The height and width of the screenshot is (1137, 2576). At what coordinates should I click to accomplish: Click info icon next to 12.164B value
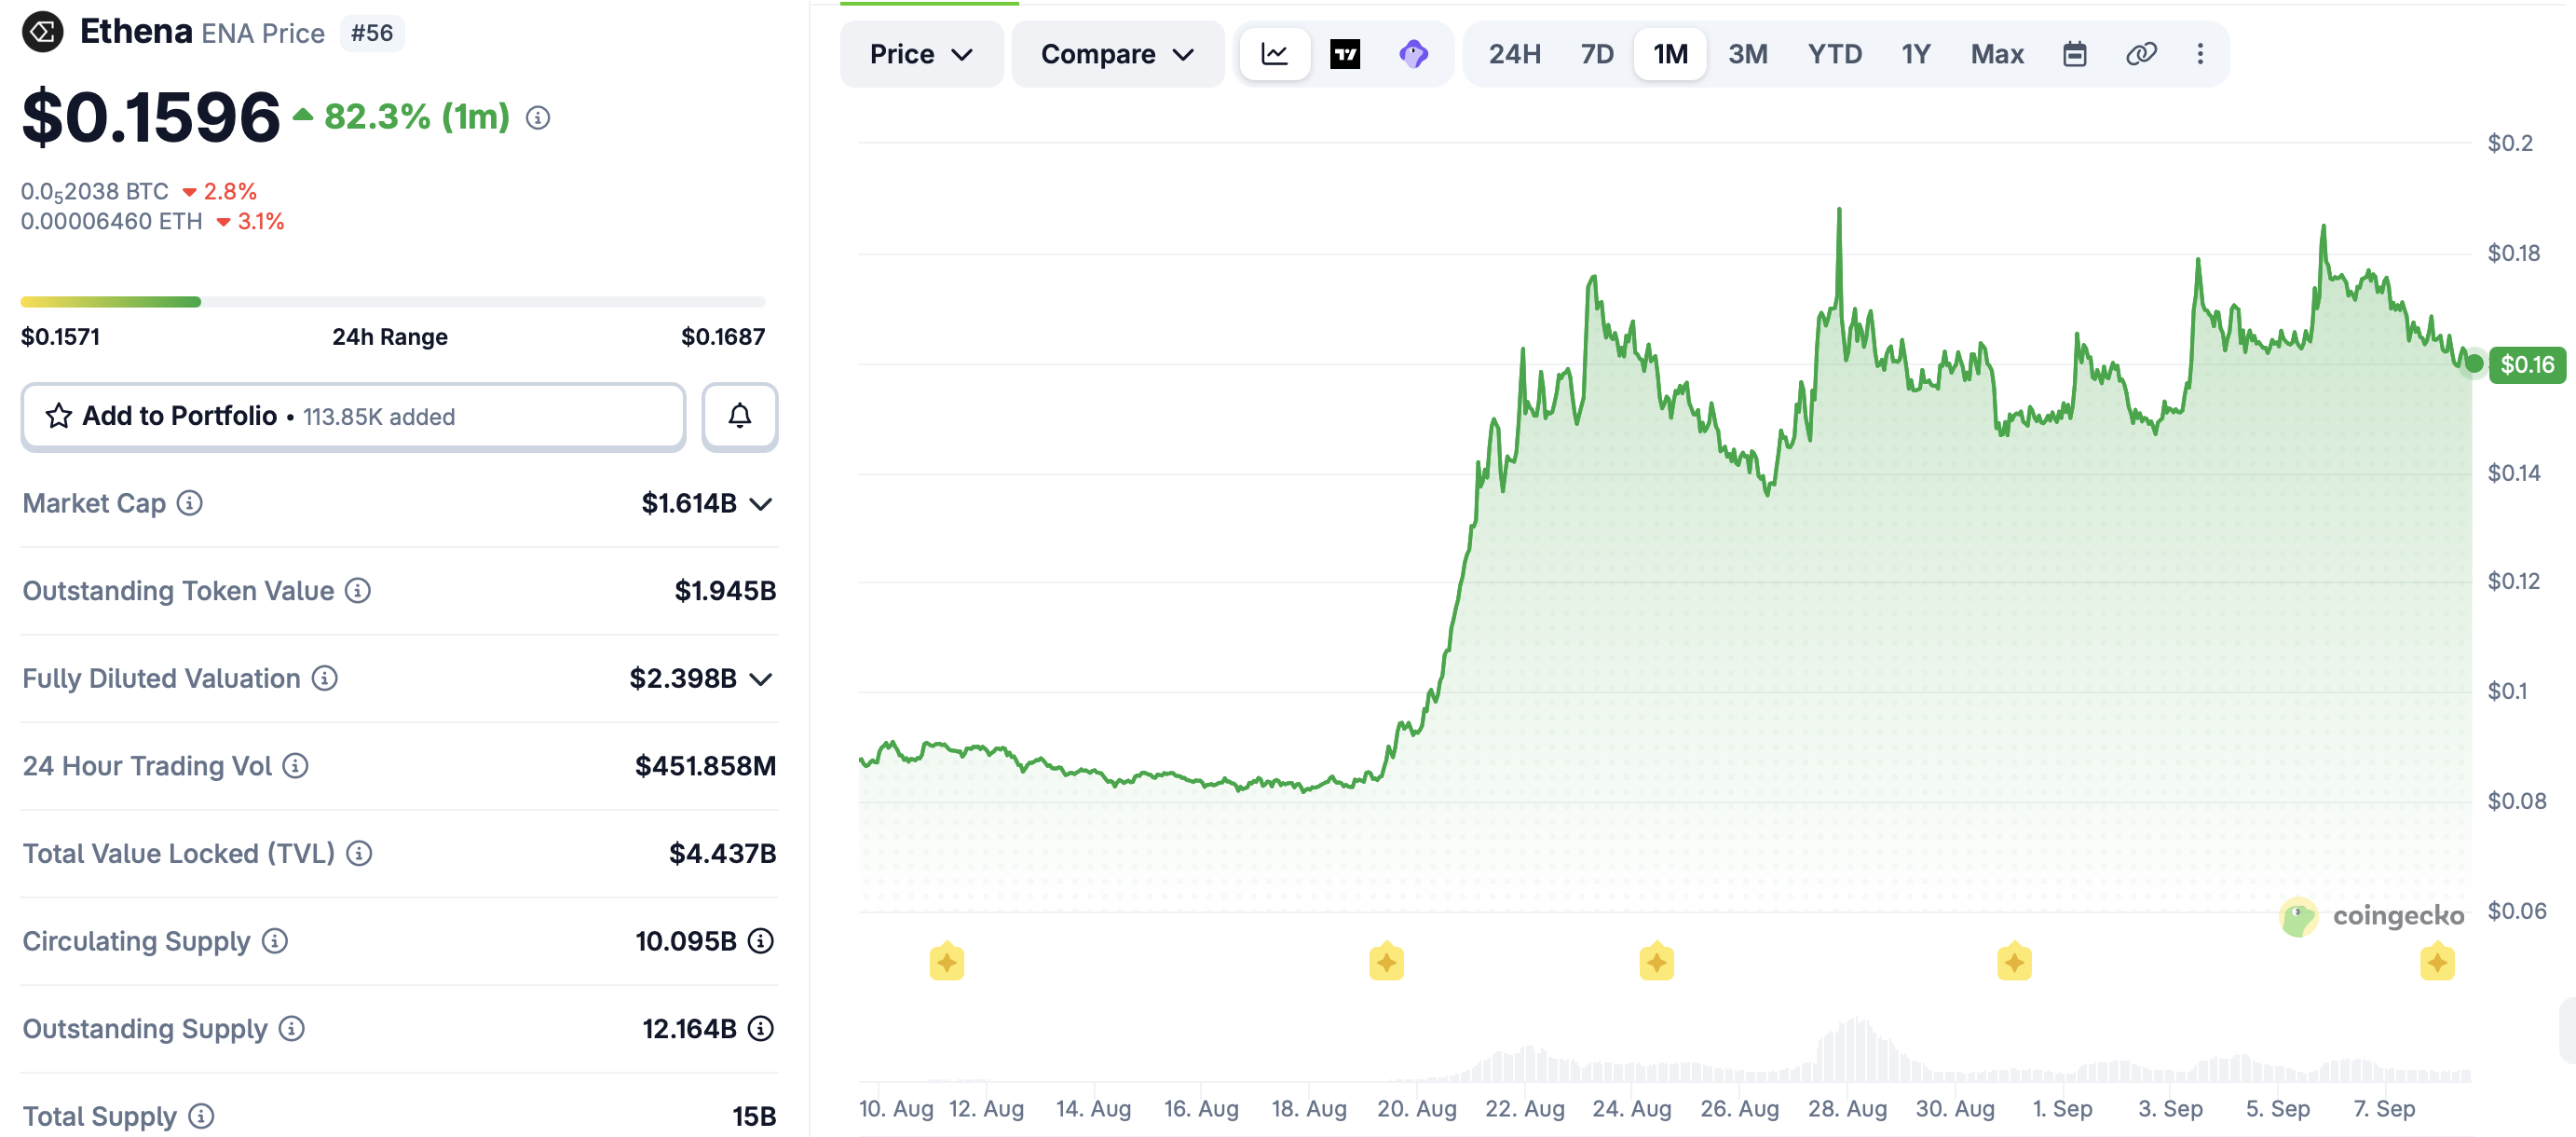[761, 1028]
